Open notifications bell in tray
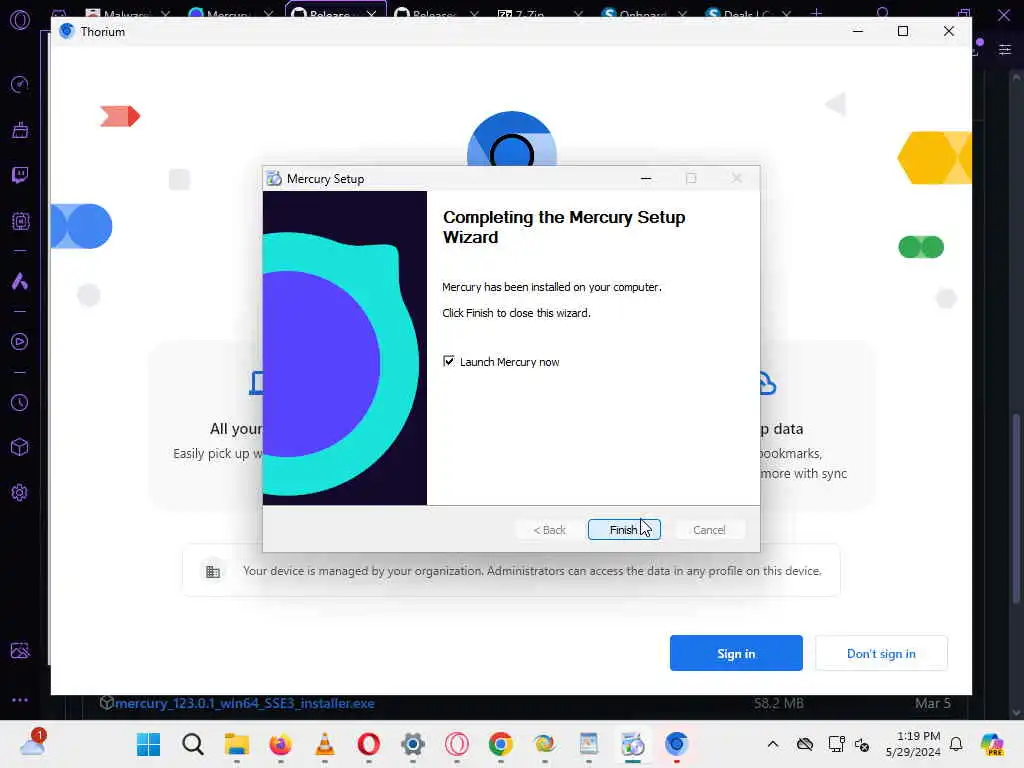 956,744
